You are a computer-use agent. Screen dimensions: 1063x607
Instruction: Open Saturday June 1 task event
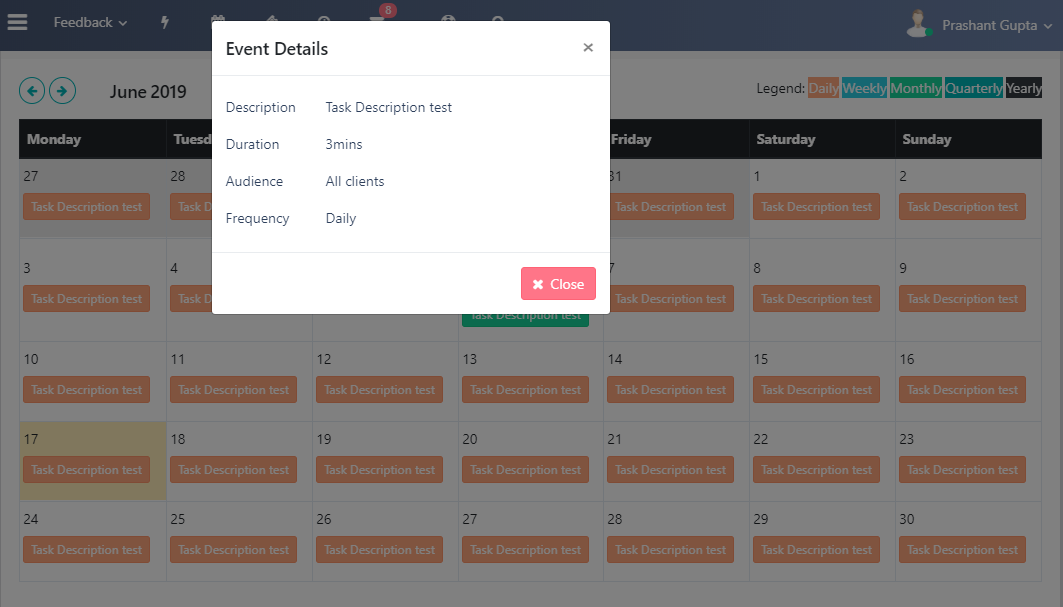click(x=816, y=207)
